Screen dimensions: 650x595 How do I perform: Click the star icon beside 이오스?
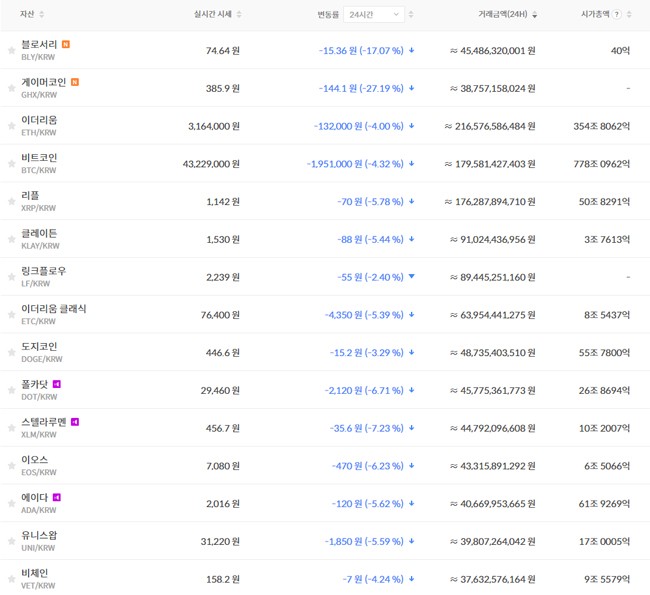point(12,466)
